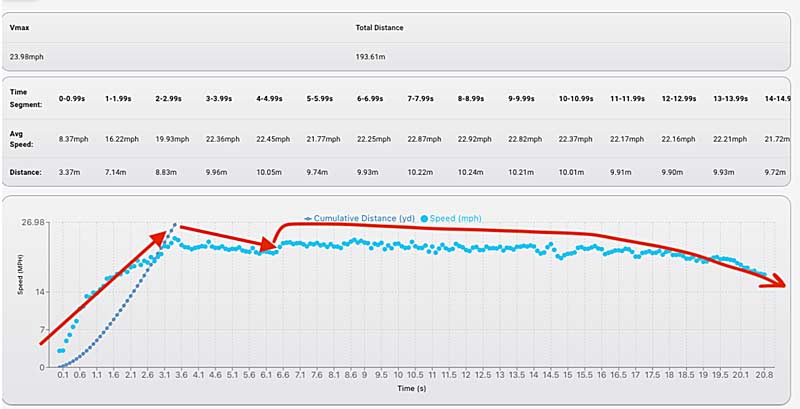800x409 pixels.
Task: Click the Distance row label
Action: click(26, 172)
